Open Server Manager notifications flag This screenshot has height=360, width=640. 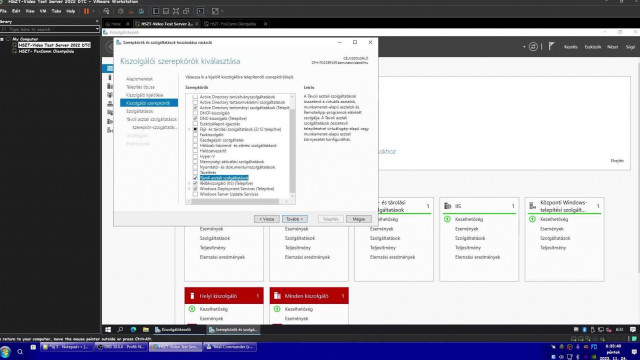tap(551, 47)
